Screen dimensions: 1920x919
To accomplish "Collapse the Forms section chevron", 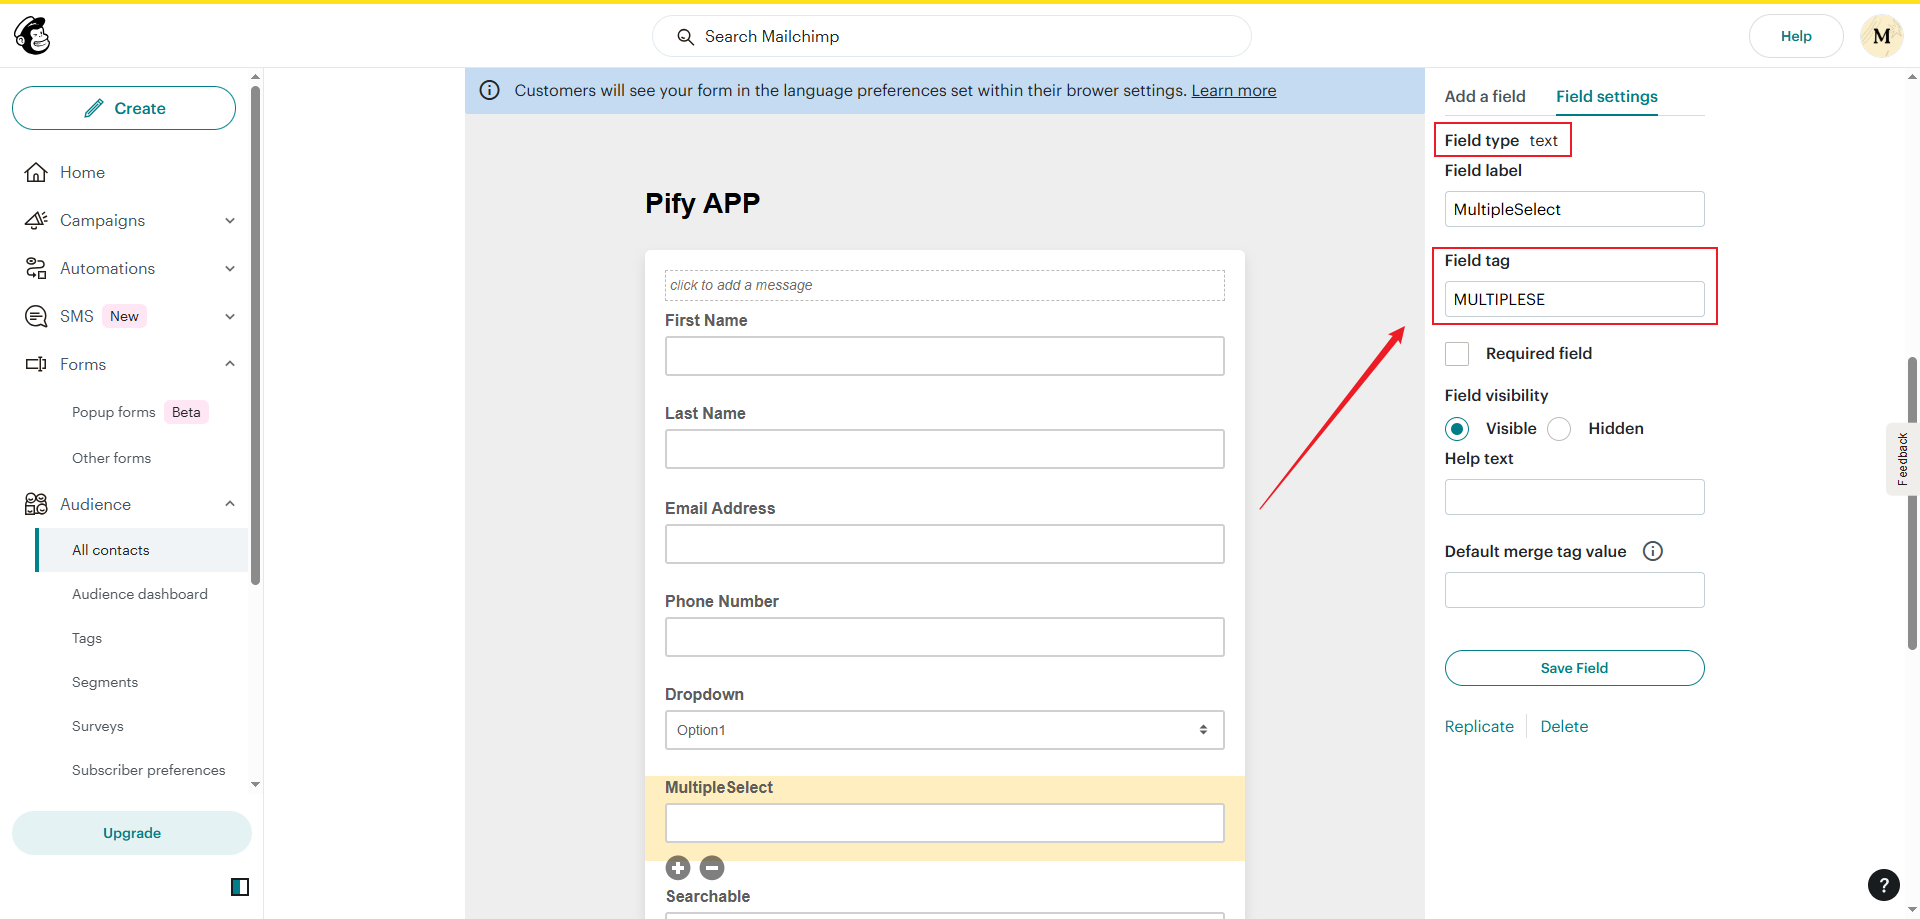I will pyautogui.click(x=230, y=364).
